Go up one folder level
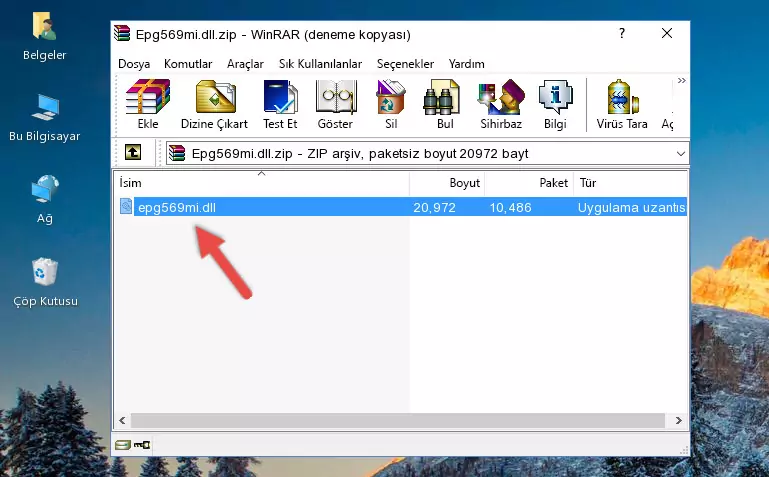Viewport: 769px width, 477px height. (x=133, y=152)
